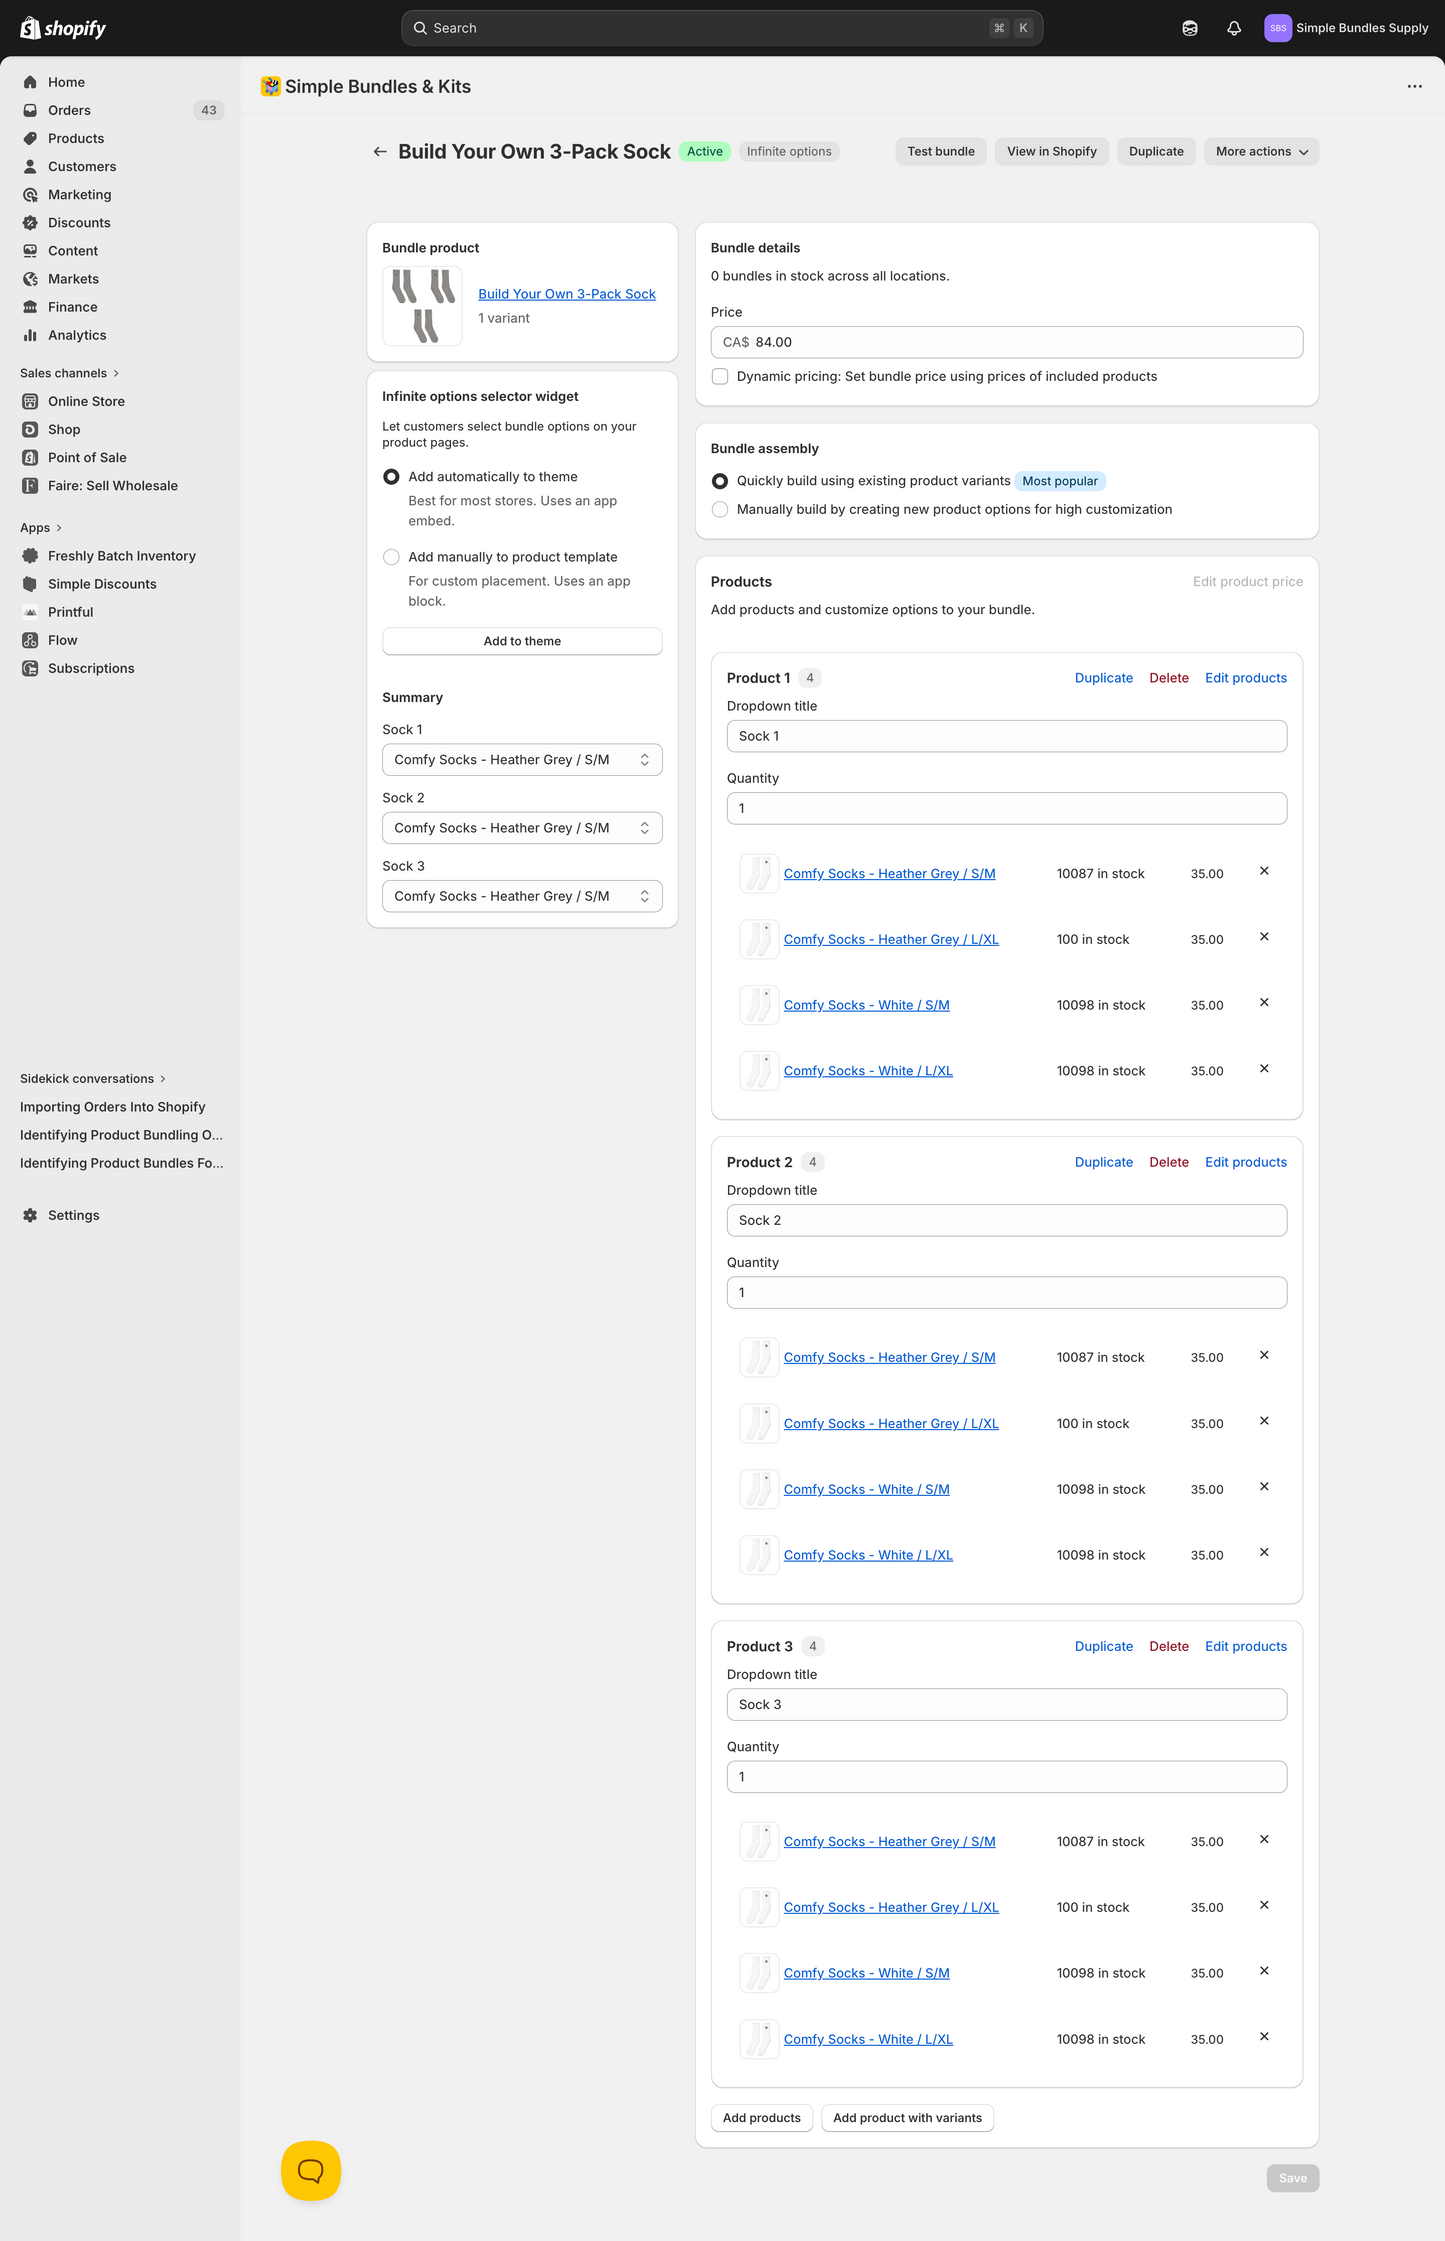Open the More actions dropdown
The height and width of the screenshot is (2241, 1445).
1262,152
